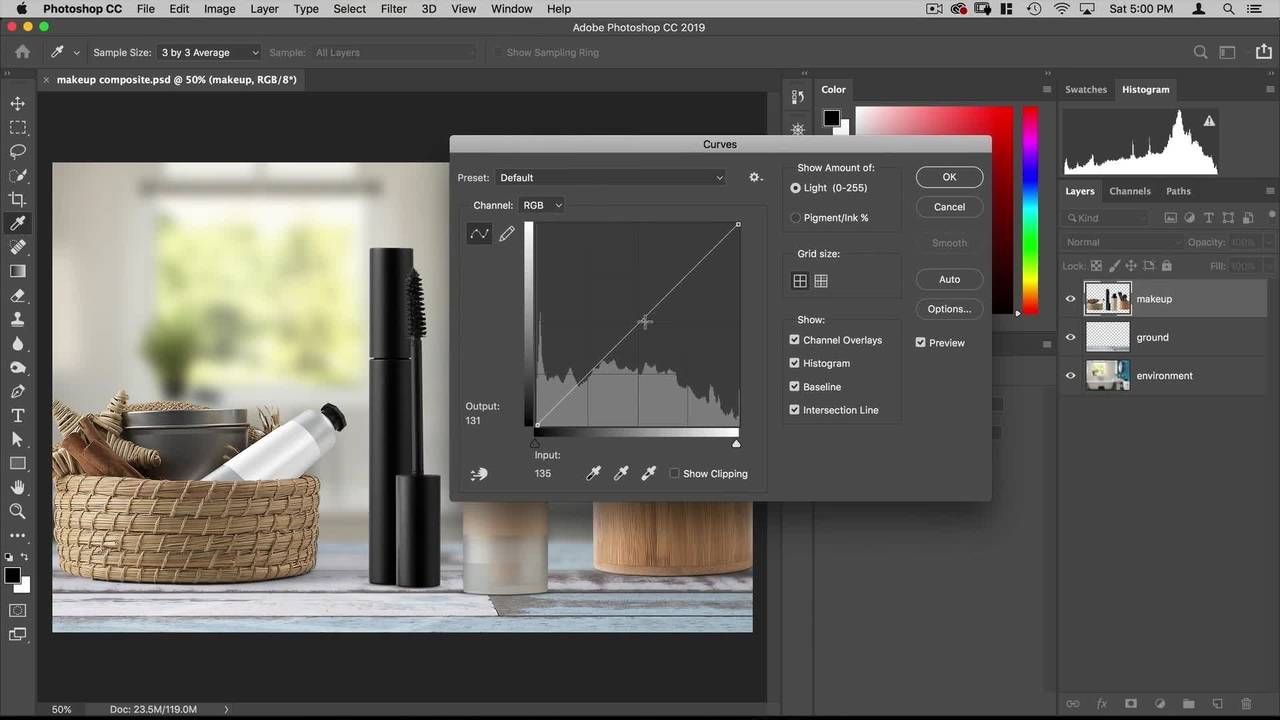Activate the on-image adjustment hand tool
The height and width of the screenshot is (720, 1280).
[479, 473]
